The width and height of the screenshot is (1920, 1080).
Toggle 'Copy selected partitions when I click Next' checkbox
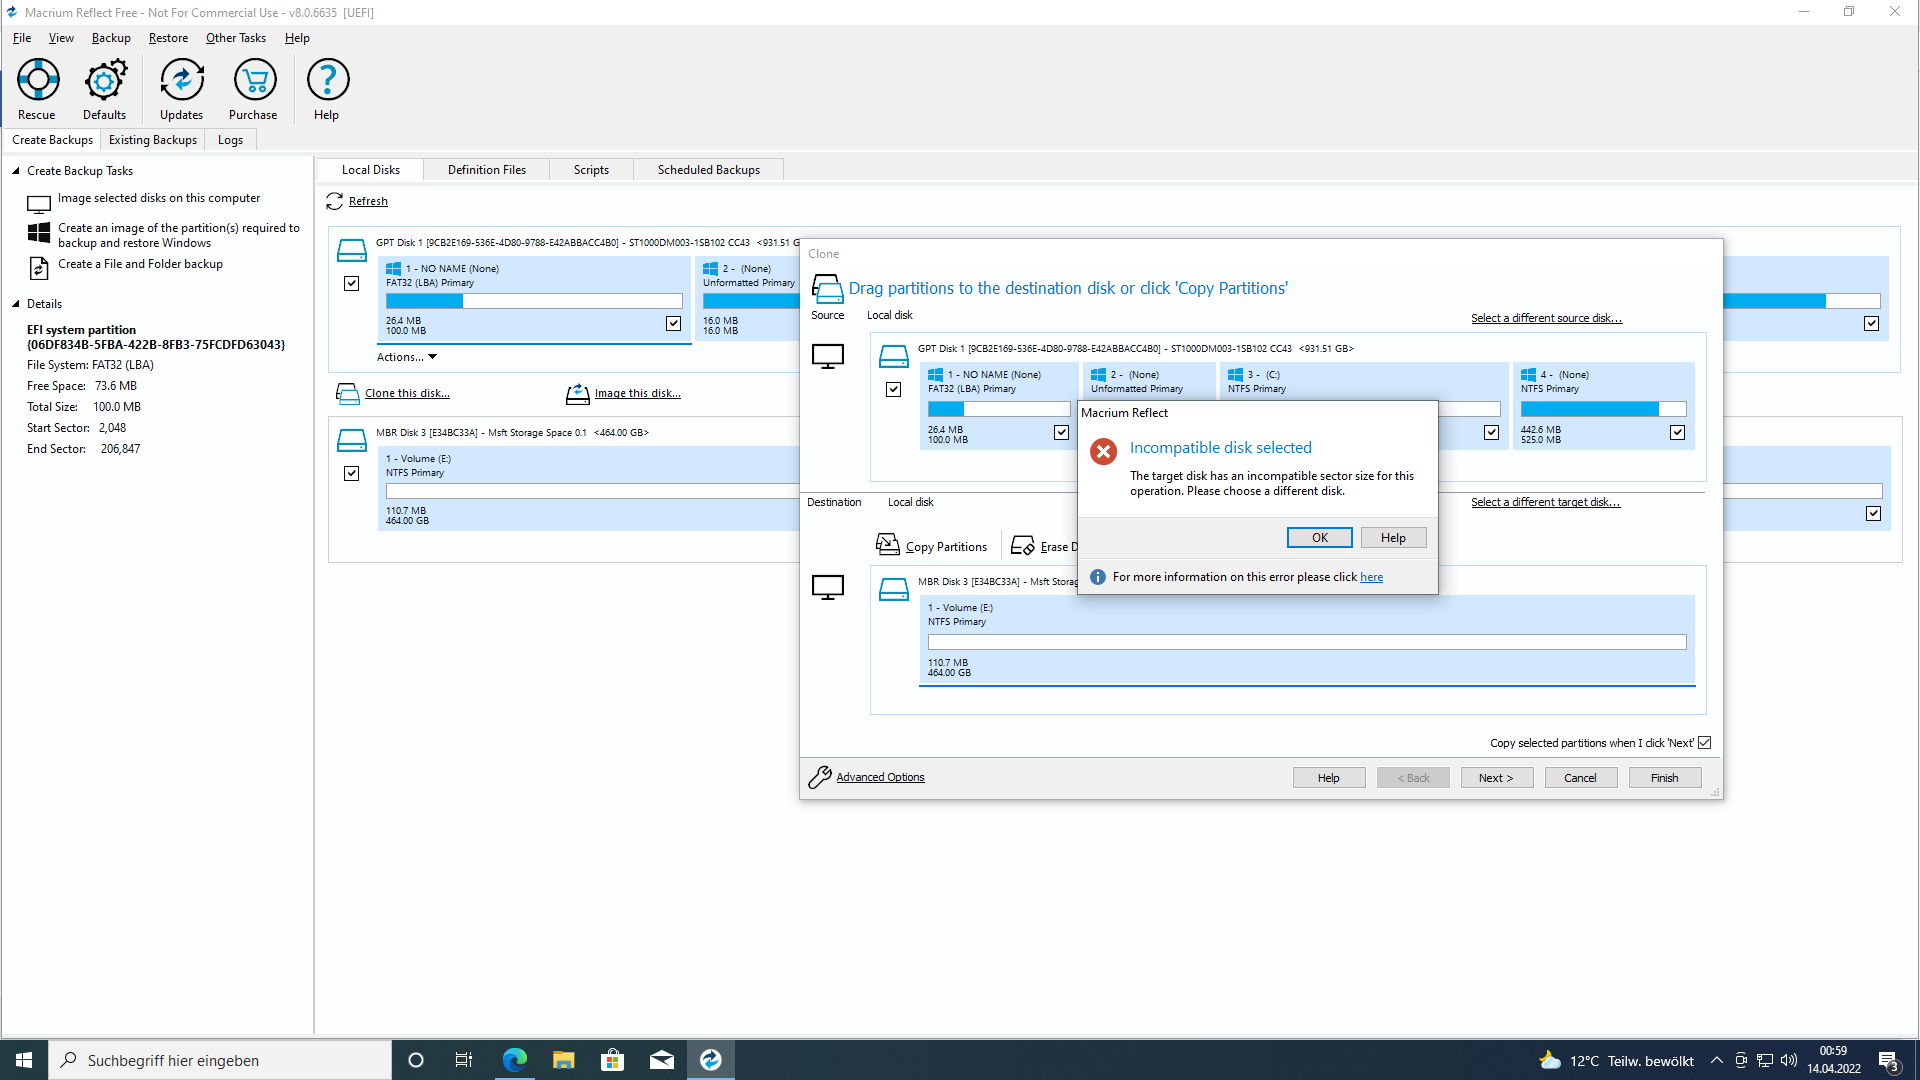[x=1705, y=743]
